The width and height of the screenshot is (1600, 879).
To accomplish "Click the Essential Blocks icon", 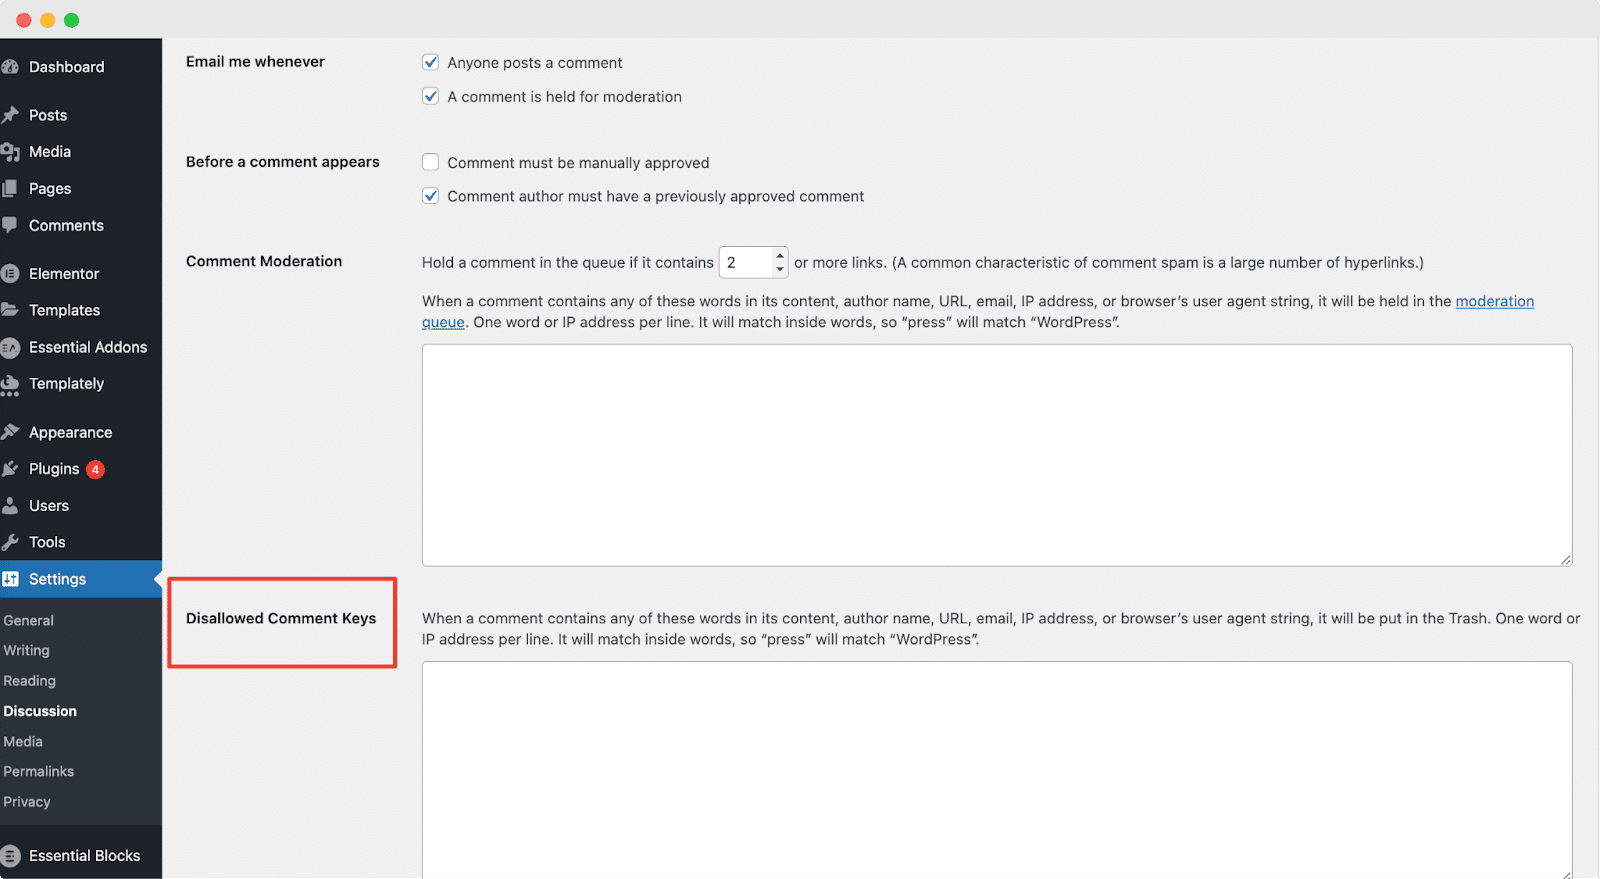I will click(10, 856).
